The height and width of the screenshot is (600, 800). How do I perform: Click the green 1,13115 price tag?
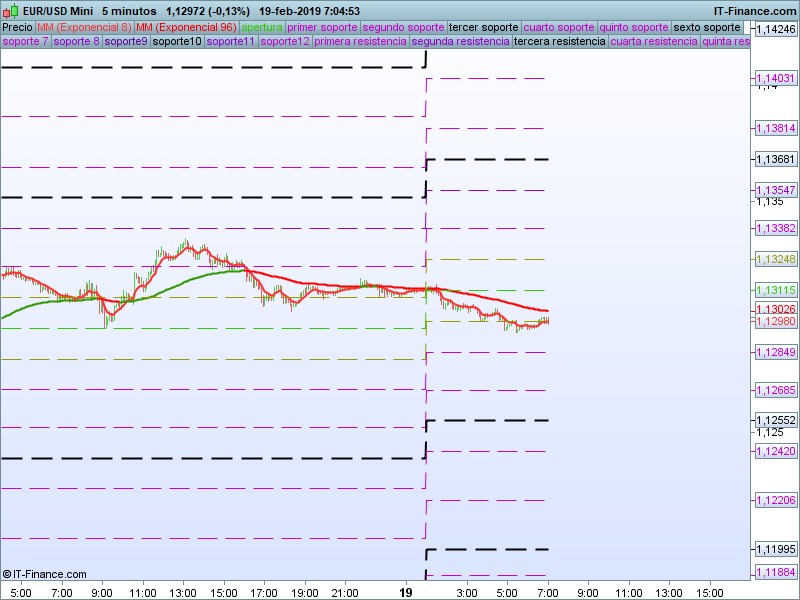(775, 290)
